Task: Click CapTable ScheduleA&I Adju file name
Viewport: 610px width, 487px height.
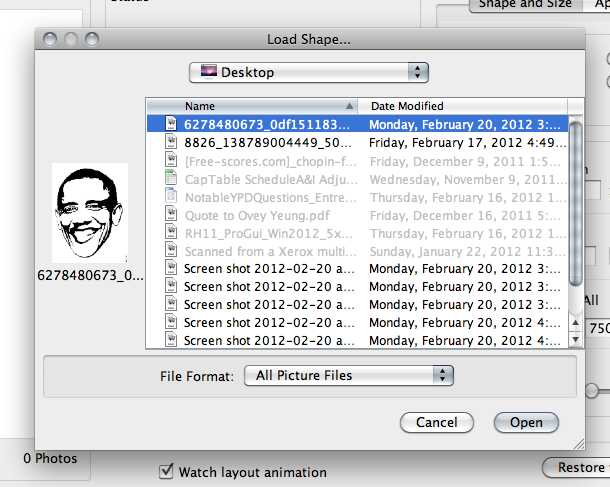Action: click(x=271, y=180)
